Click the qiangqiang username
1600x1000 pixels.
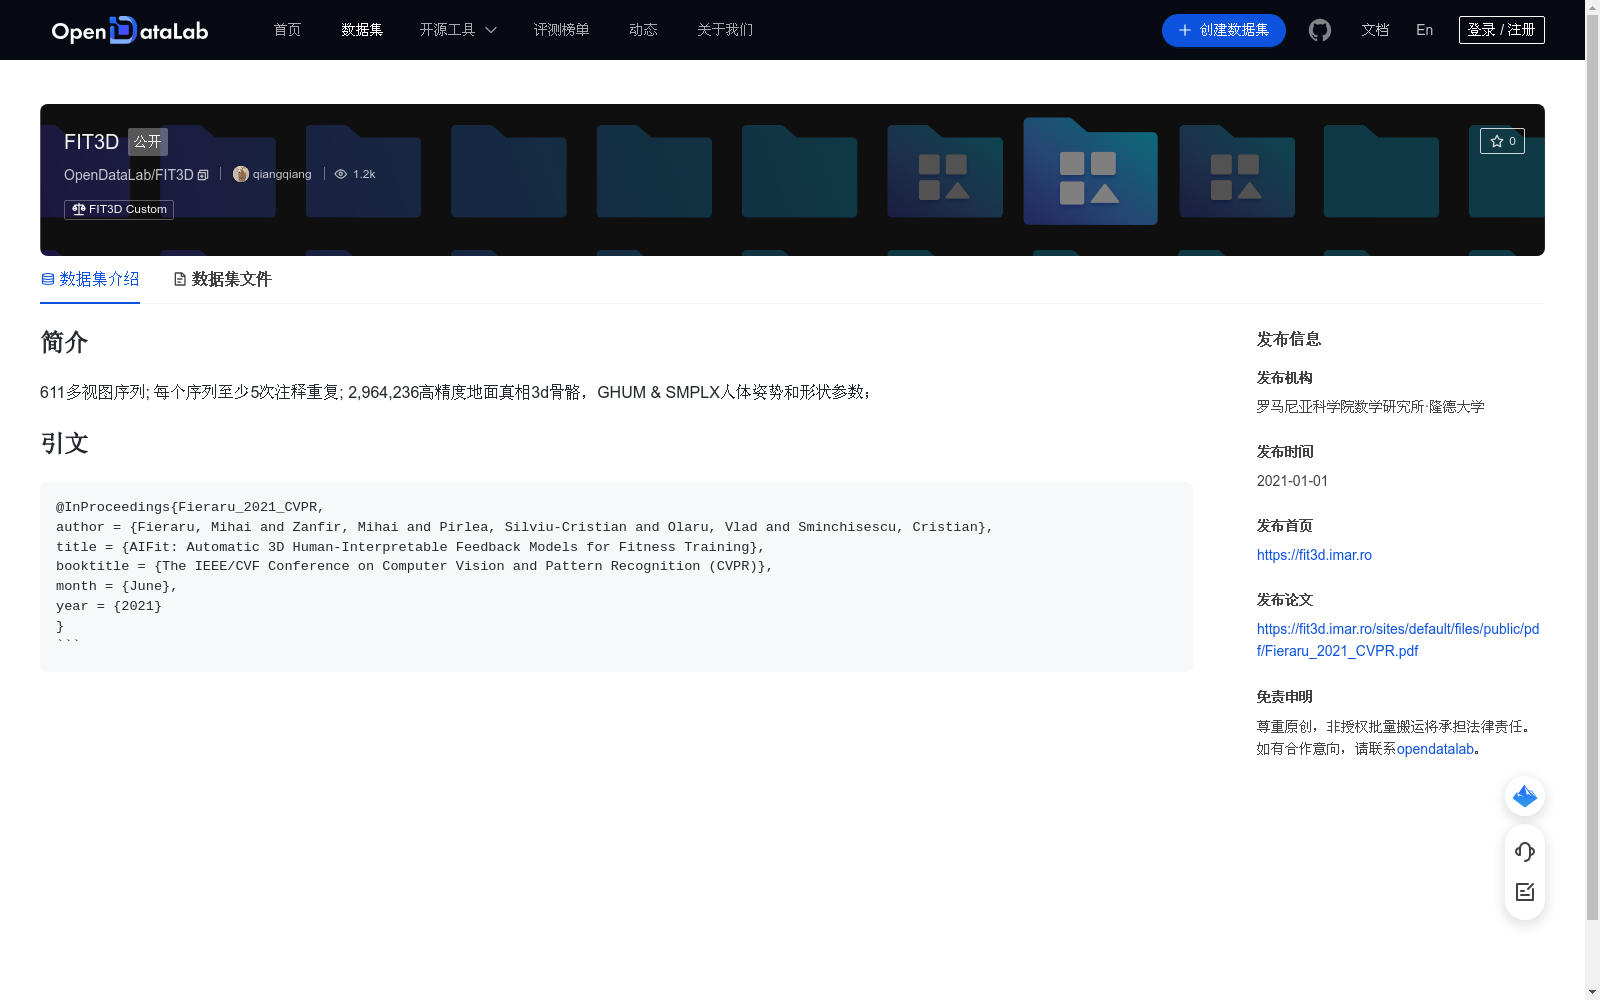[282, 174]
